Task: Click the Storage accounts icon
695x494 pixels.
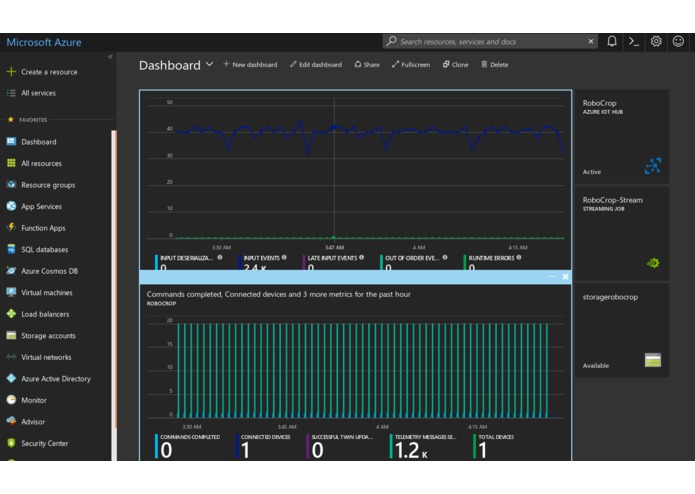Action: (x=11, y=335)
